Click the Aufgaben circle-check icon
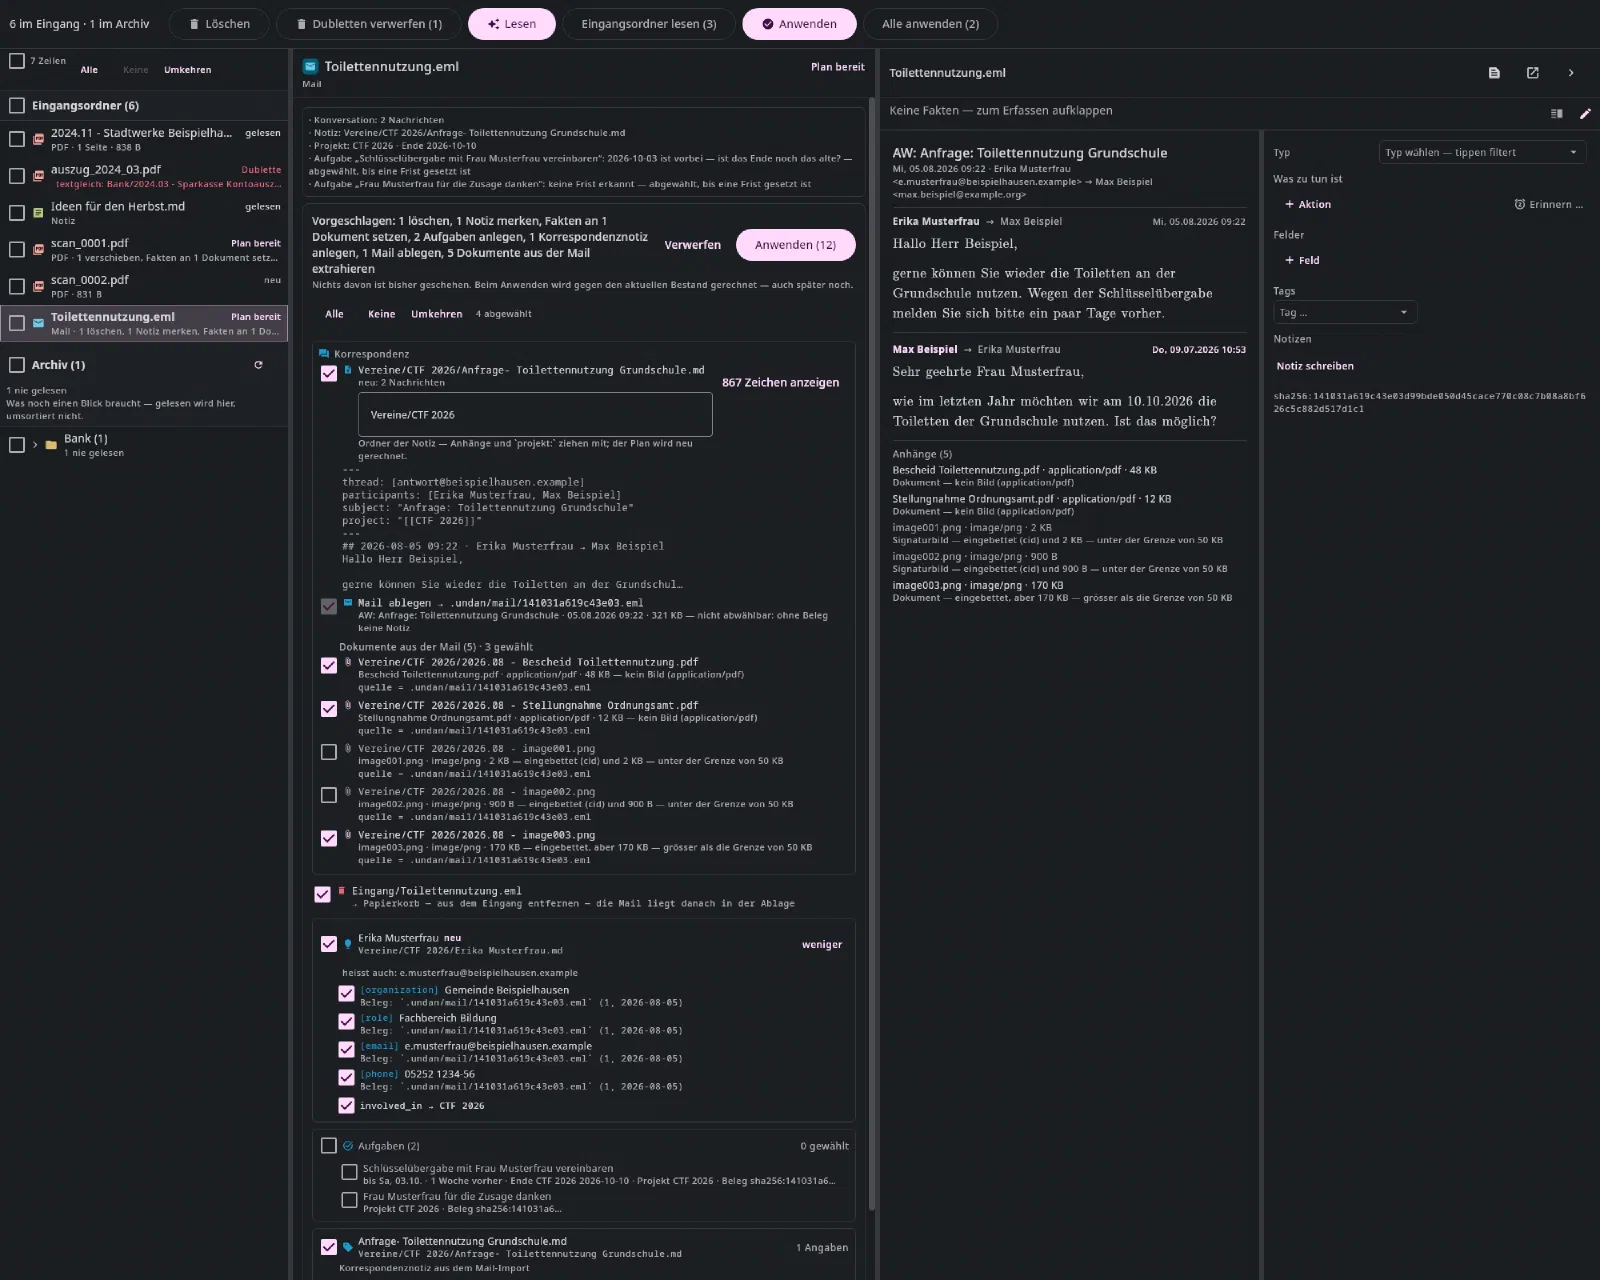Image resolution: width=1600 pixels, height=1280 pixels. [x=348, y=1146]
